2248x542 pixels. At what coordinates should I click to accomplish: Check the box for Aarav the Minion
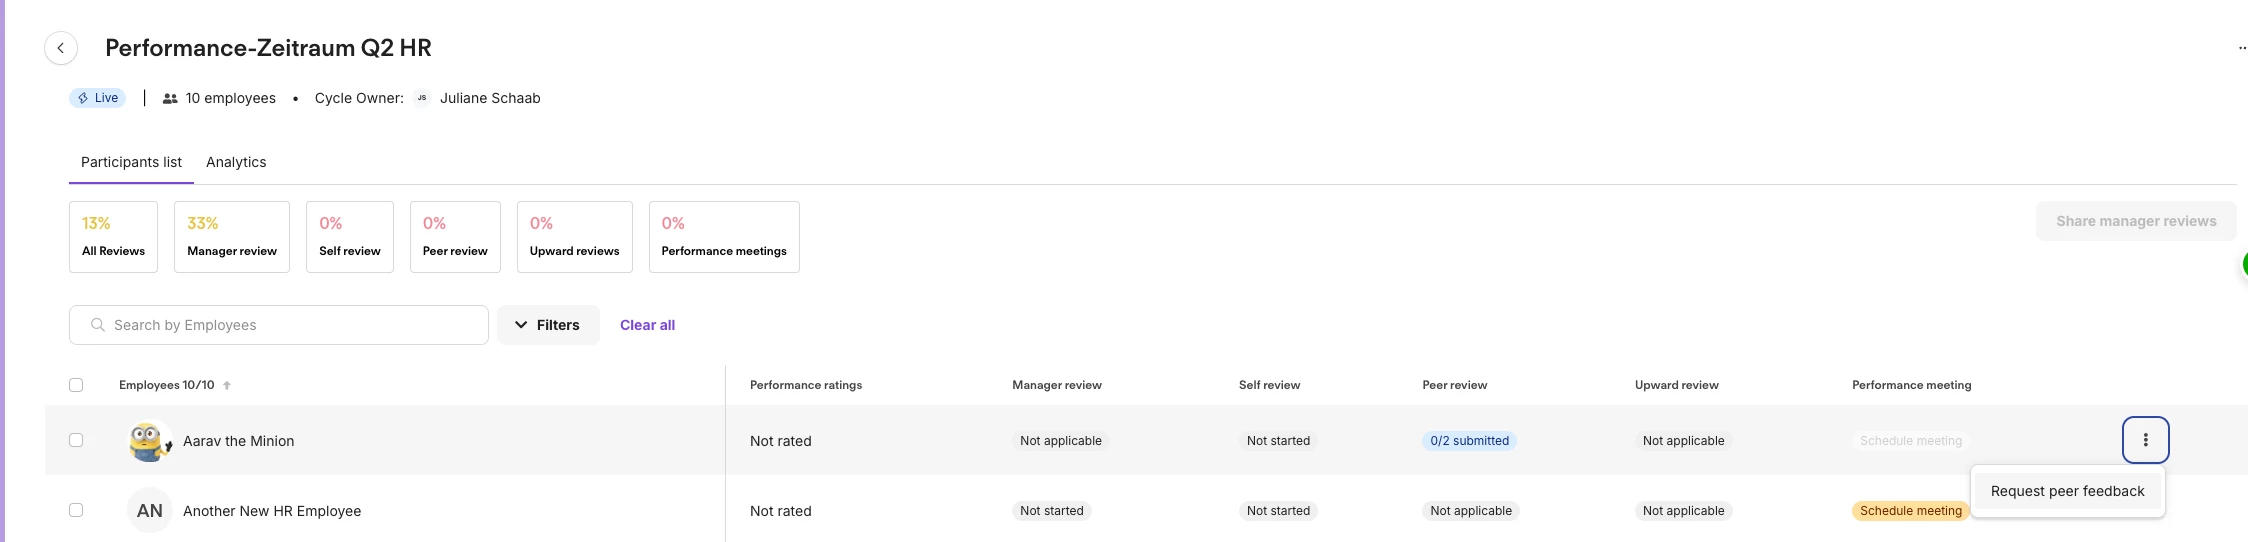(76, 440)
